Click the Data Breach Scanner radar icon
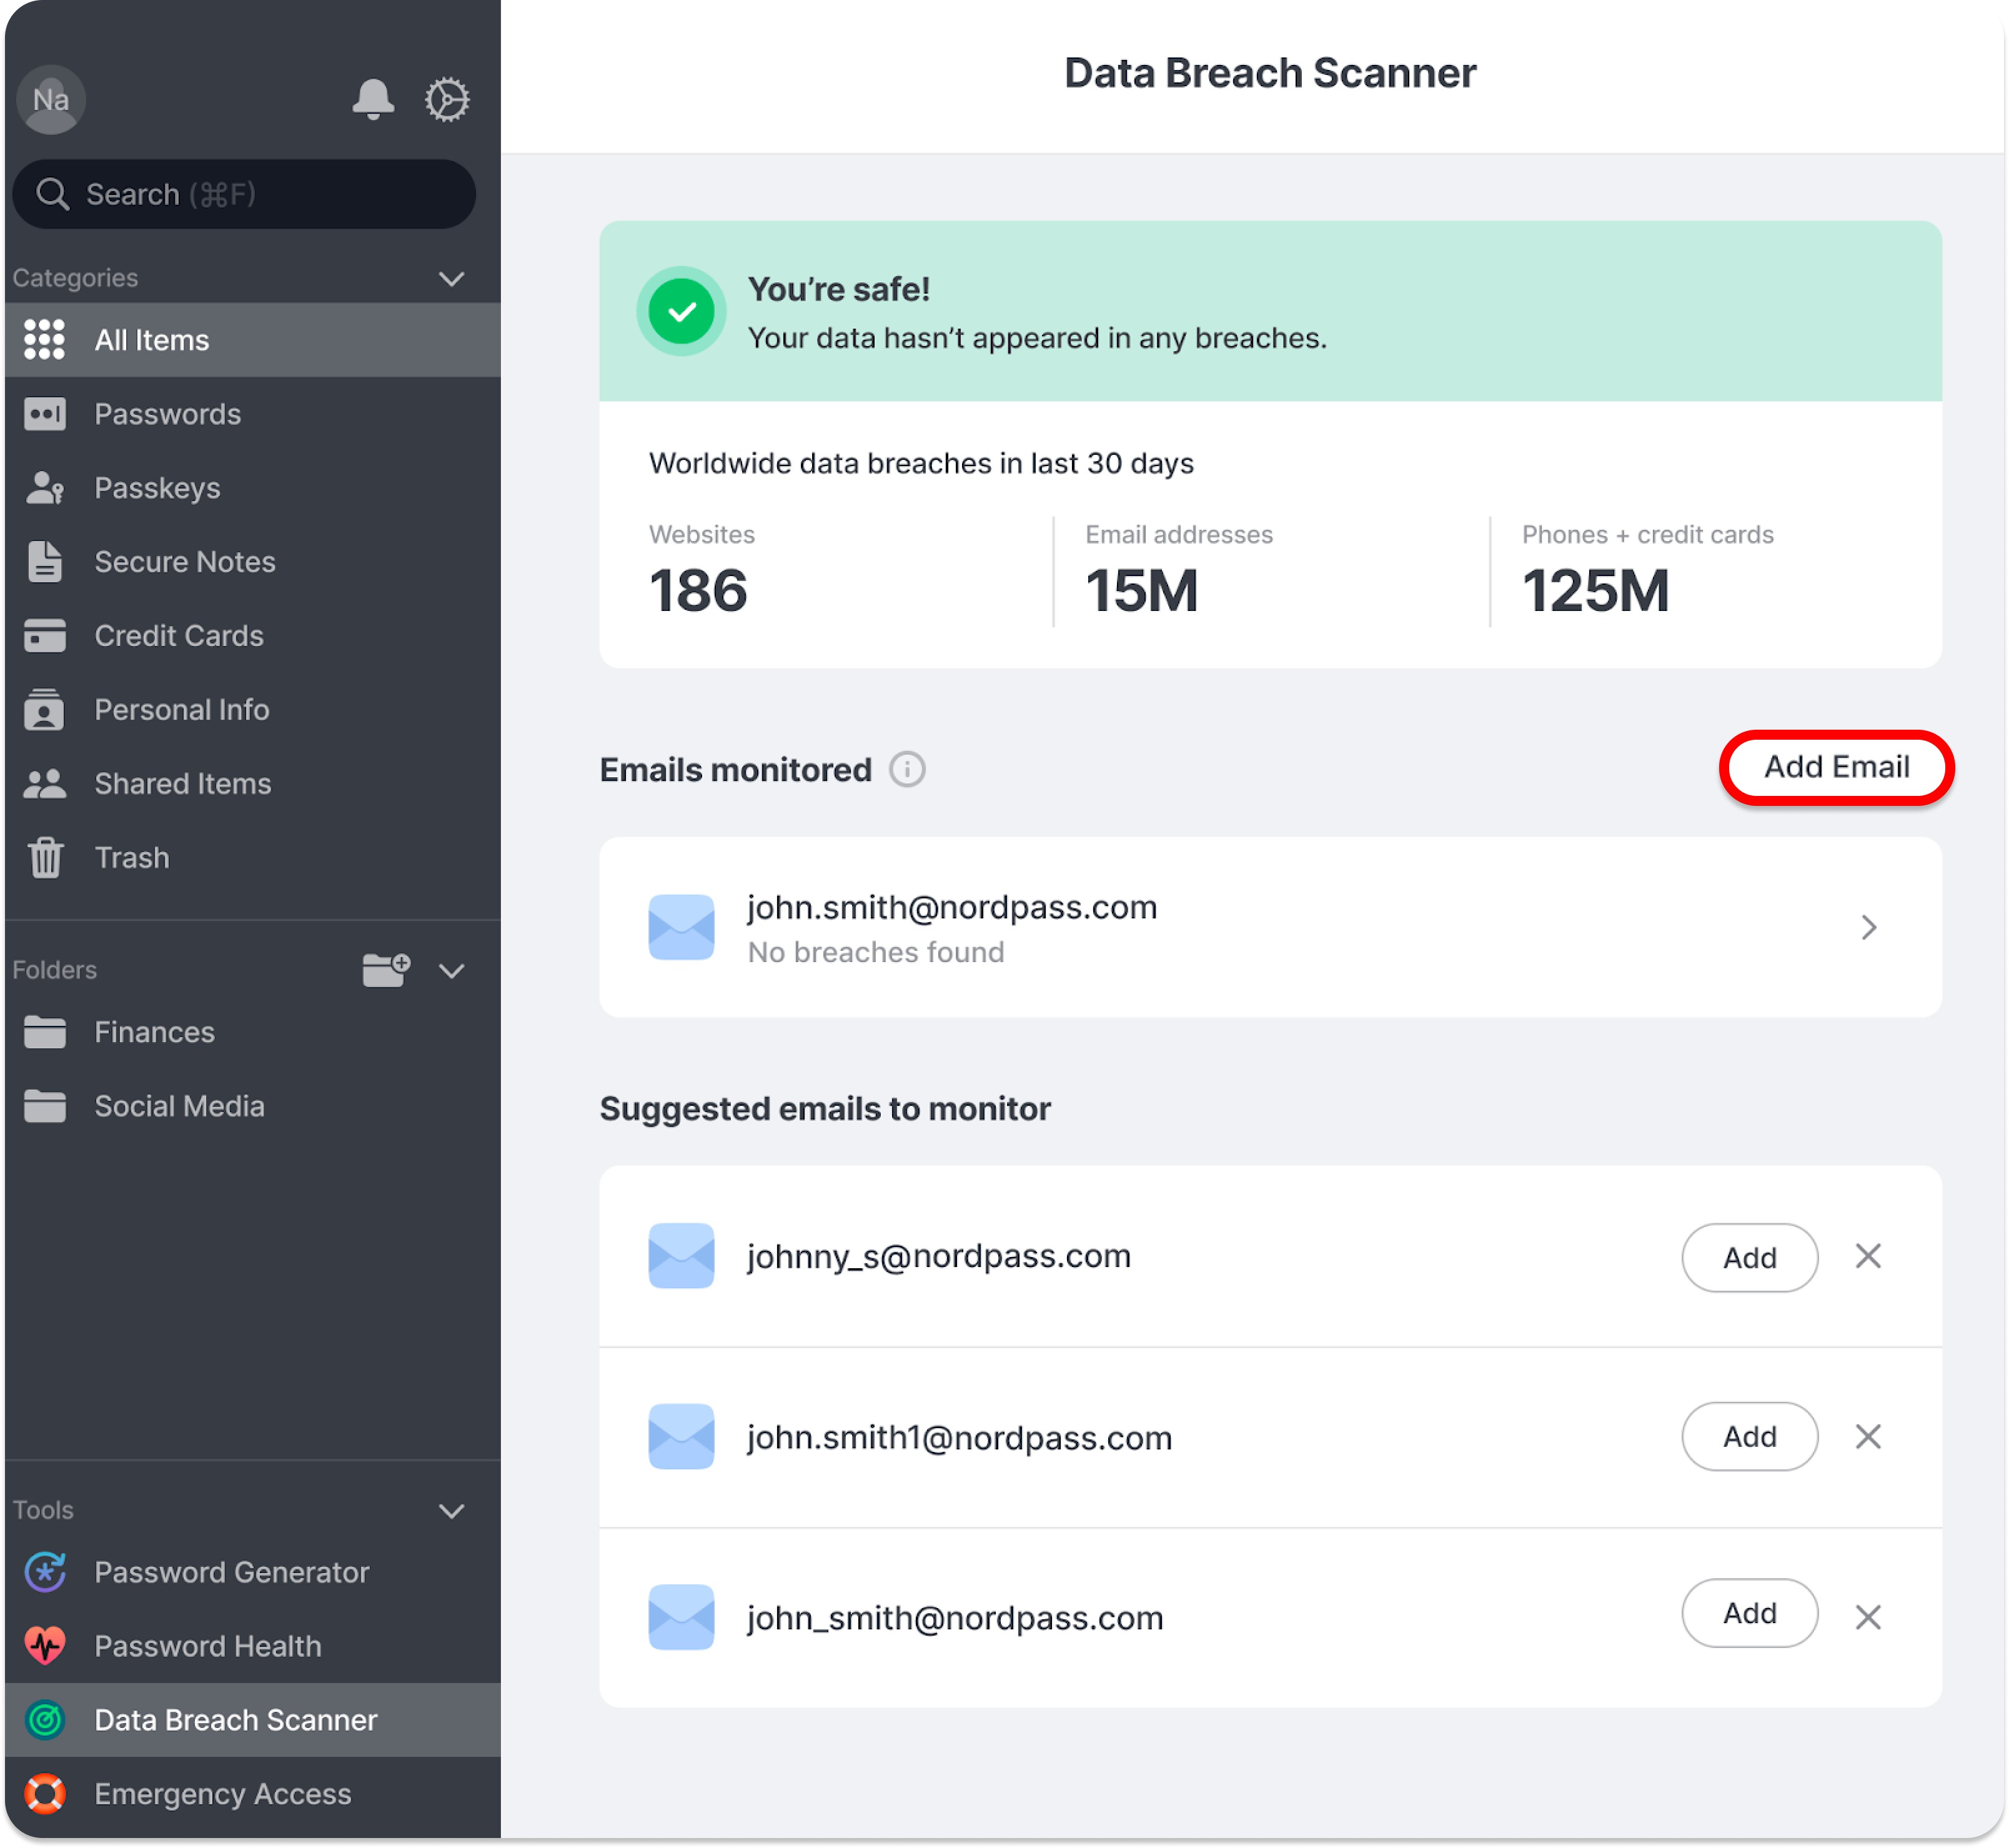The image size is (2009, 1848). click(x=45, y=1720)
